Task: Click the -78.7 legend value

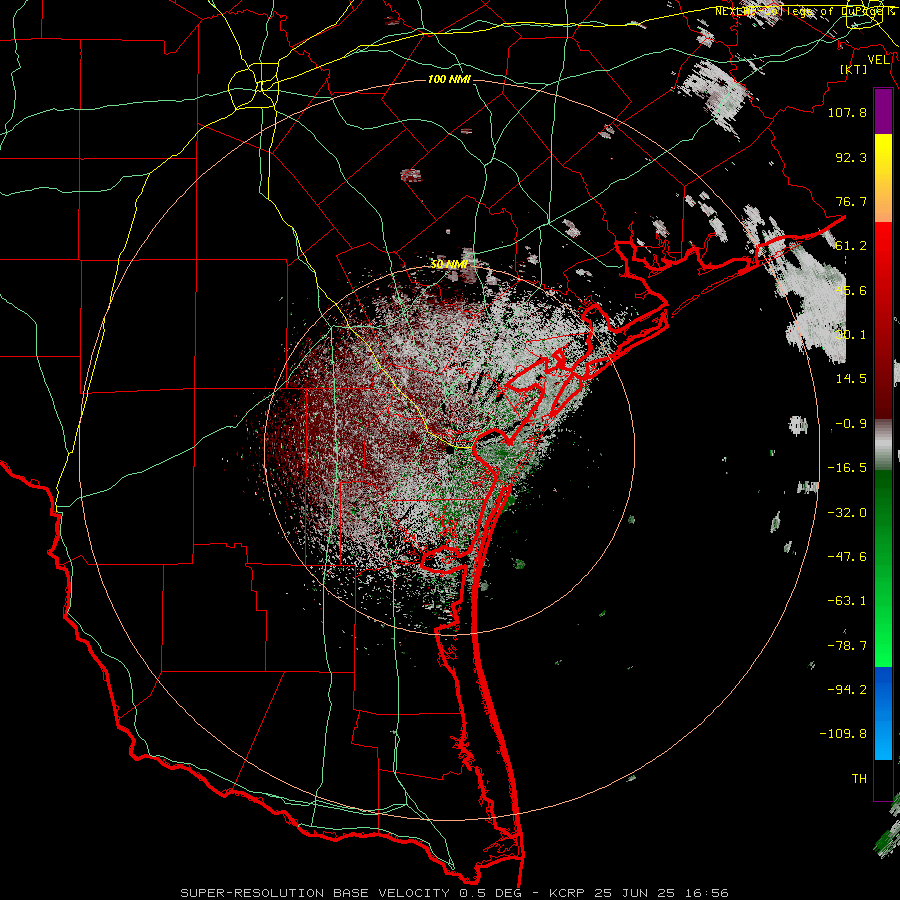Action: pyautogui.click(x=847, y=646)
